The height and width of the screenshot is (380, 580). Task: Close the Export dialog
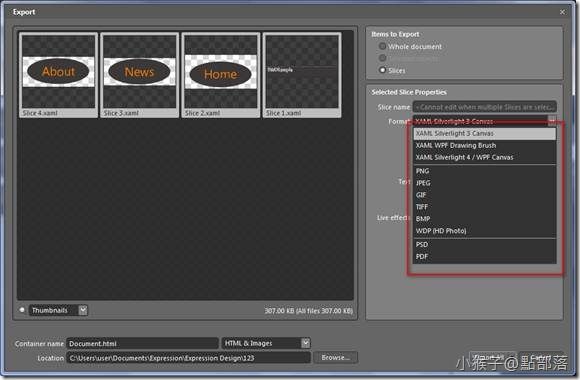[562, 12]
